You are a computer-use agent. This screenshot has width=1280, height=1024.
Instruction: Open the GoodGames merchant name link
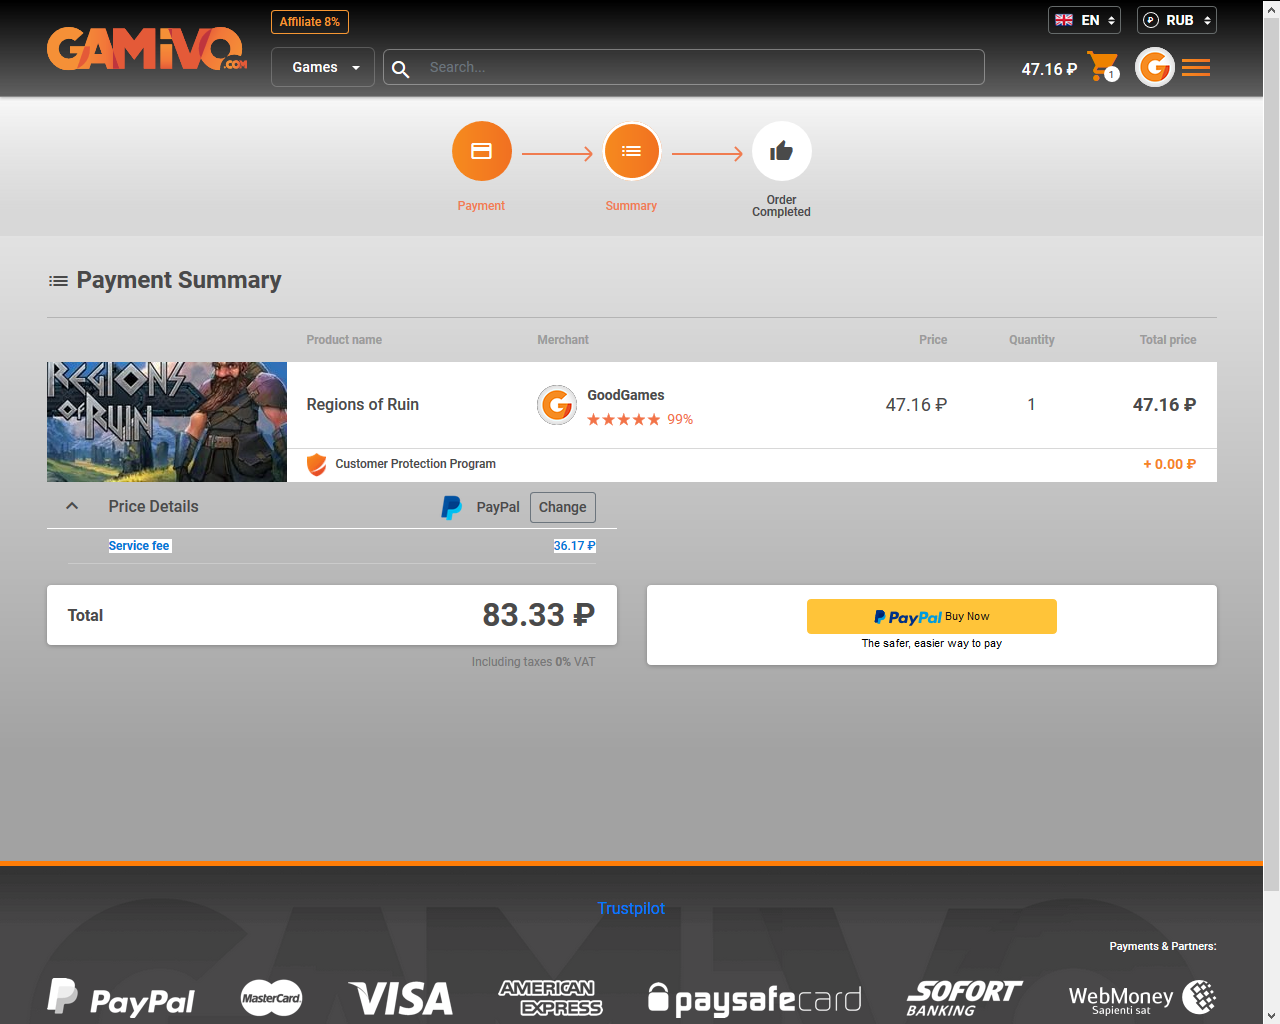[x=626, y=395]
